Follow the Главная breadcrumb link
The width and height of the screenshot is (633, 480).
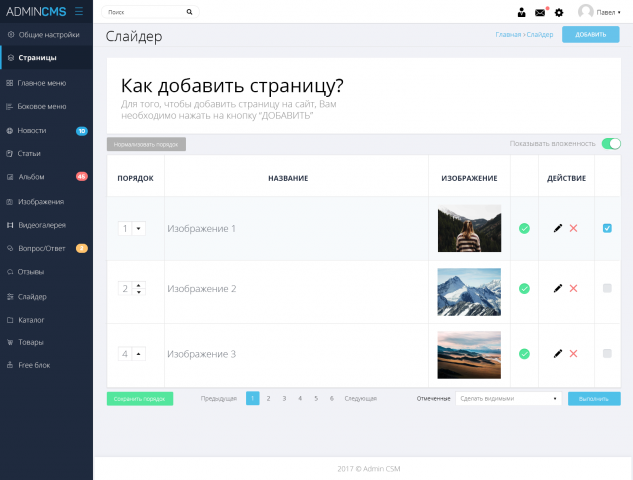508,35
